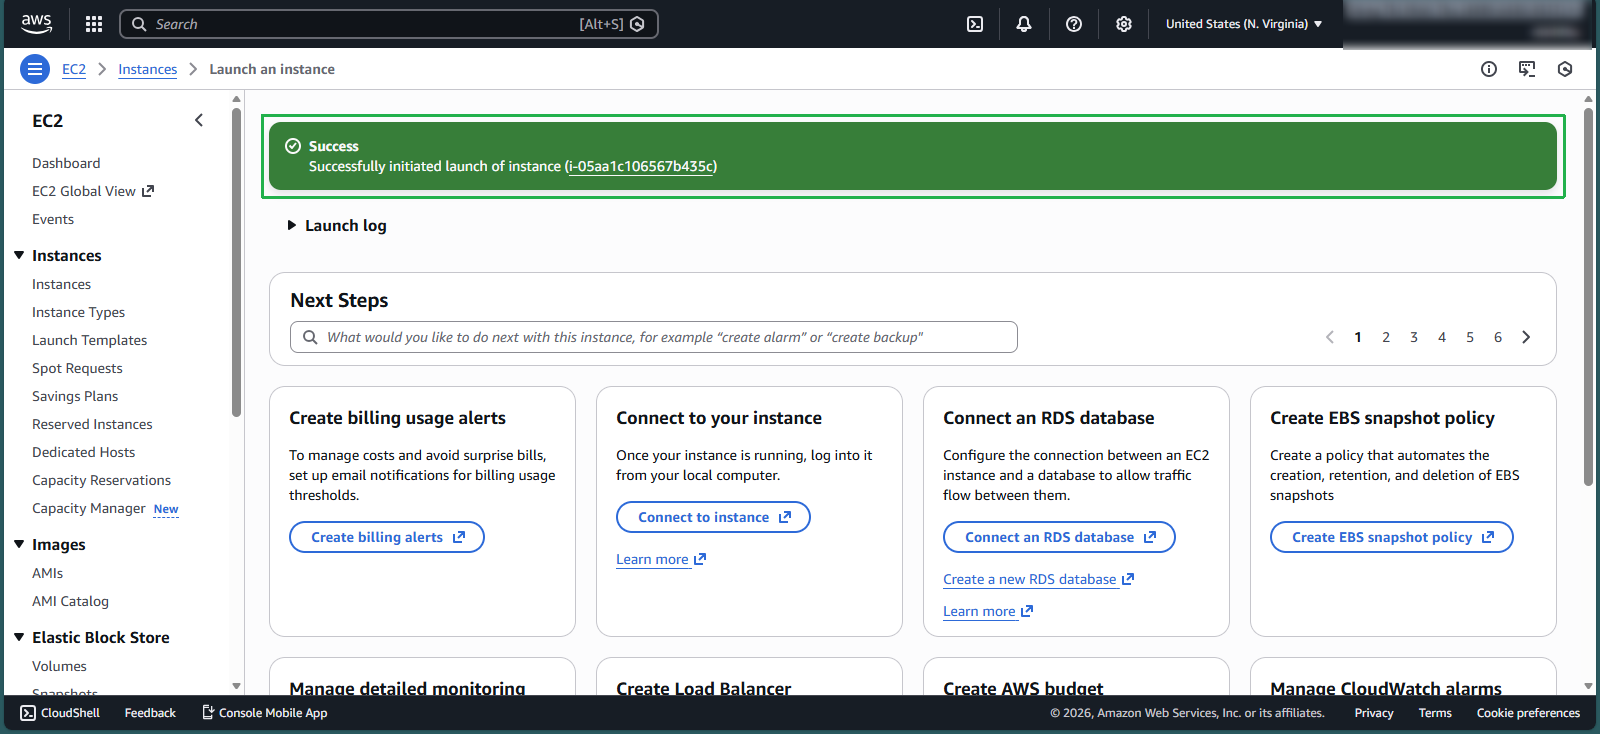Open Volumes in the sidebar

point(59,666)
